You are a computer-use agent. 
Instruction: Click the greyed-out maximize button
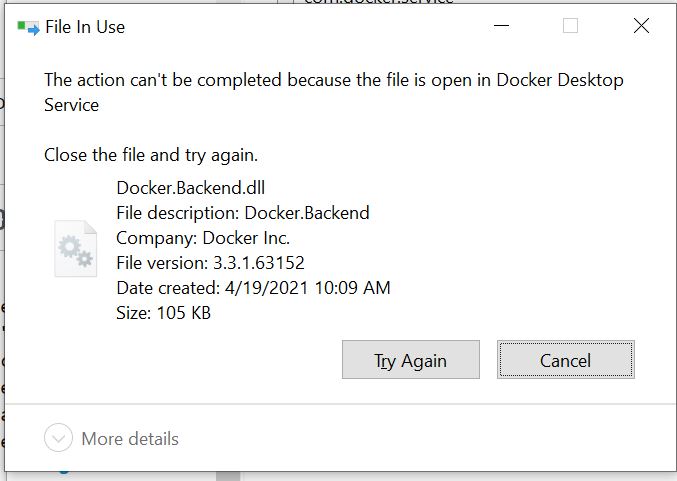coord(570,26)
